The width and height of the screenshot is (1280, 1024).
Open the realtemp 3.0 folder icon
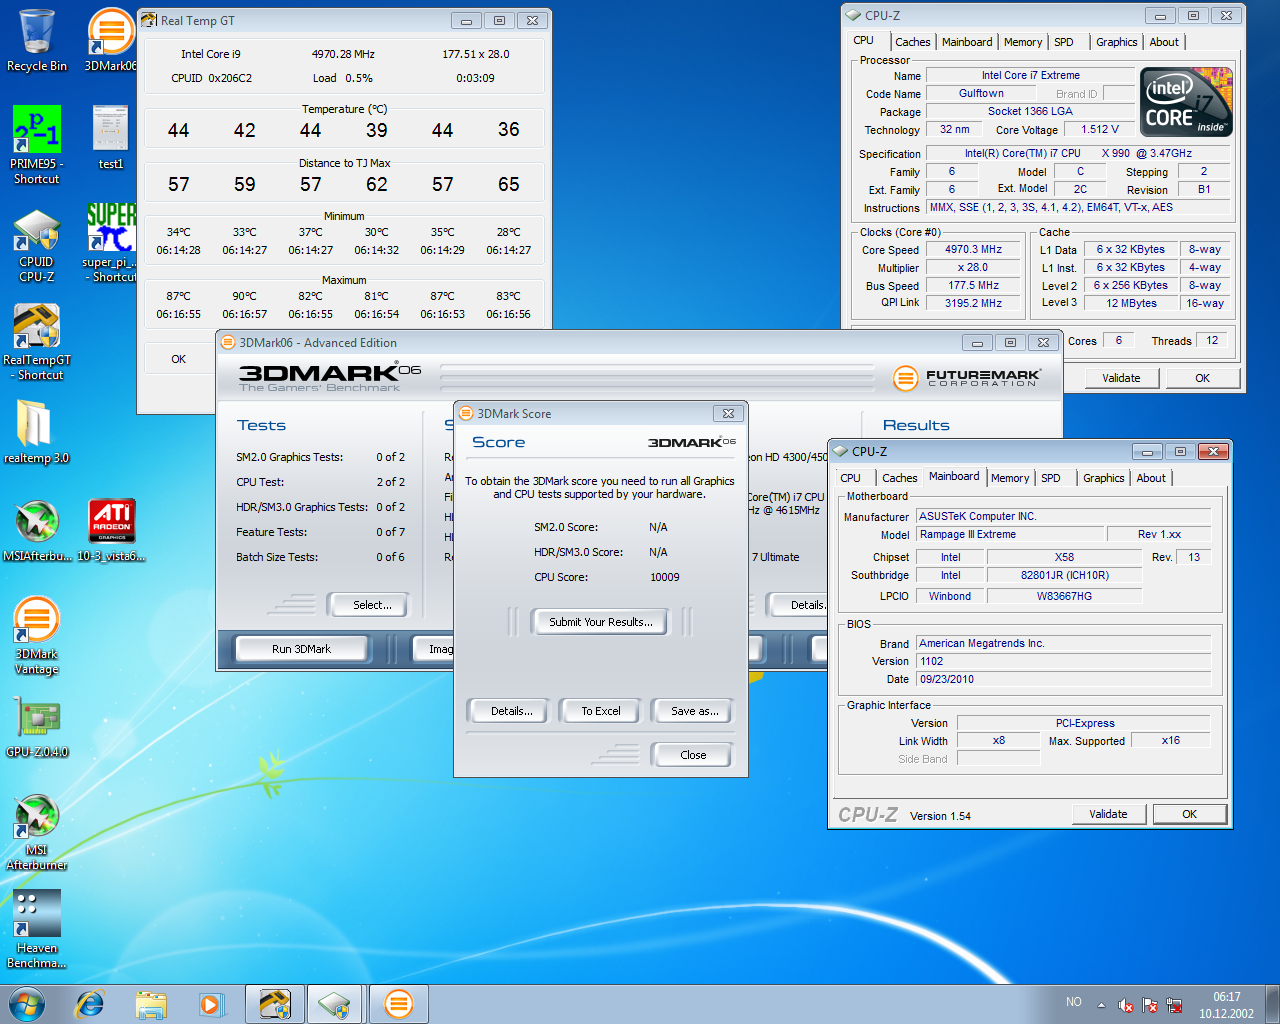click(x=37, y=432)
